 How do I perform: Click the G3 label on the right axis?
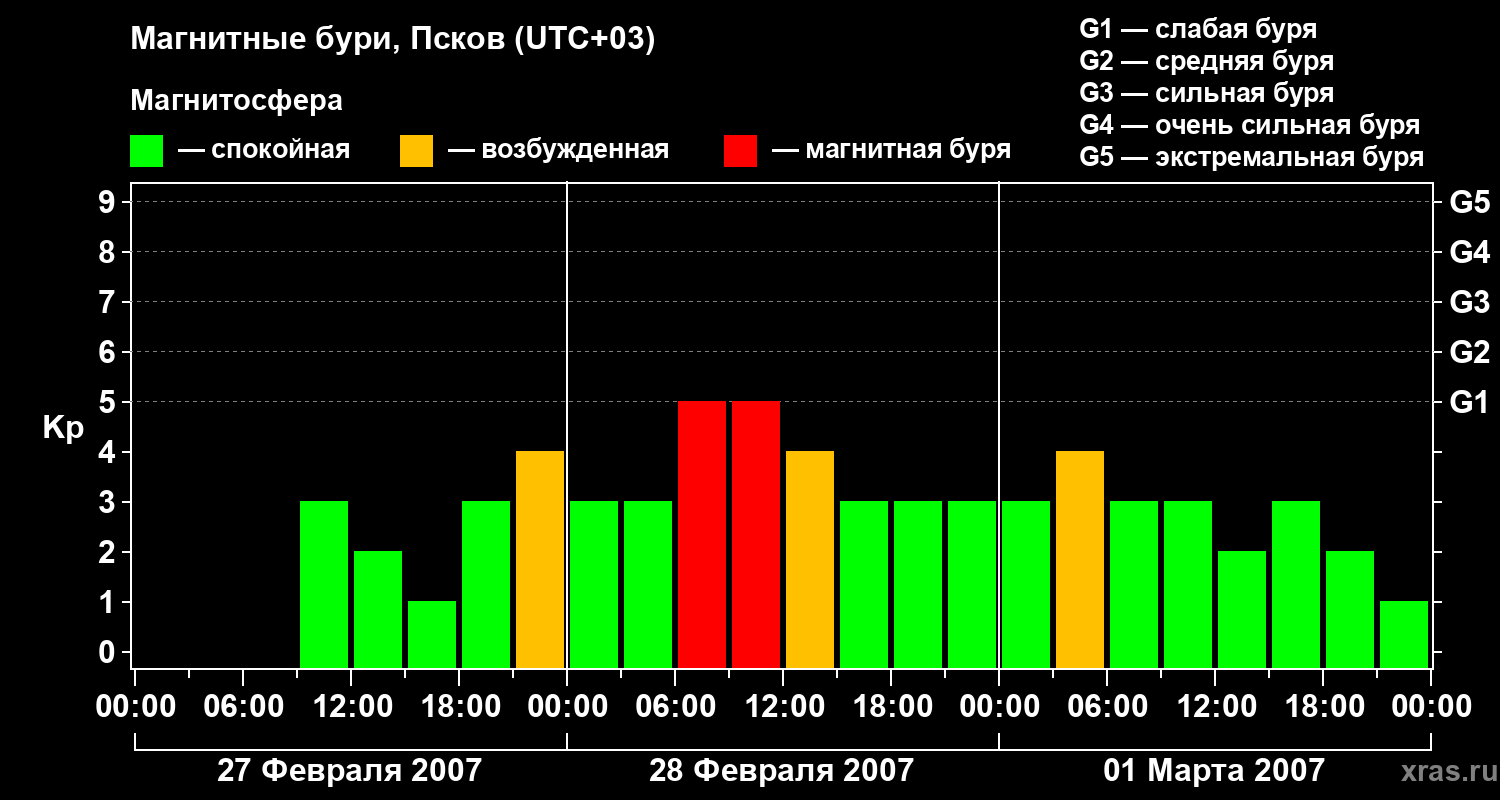pos(1470,302)
